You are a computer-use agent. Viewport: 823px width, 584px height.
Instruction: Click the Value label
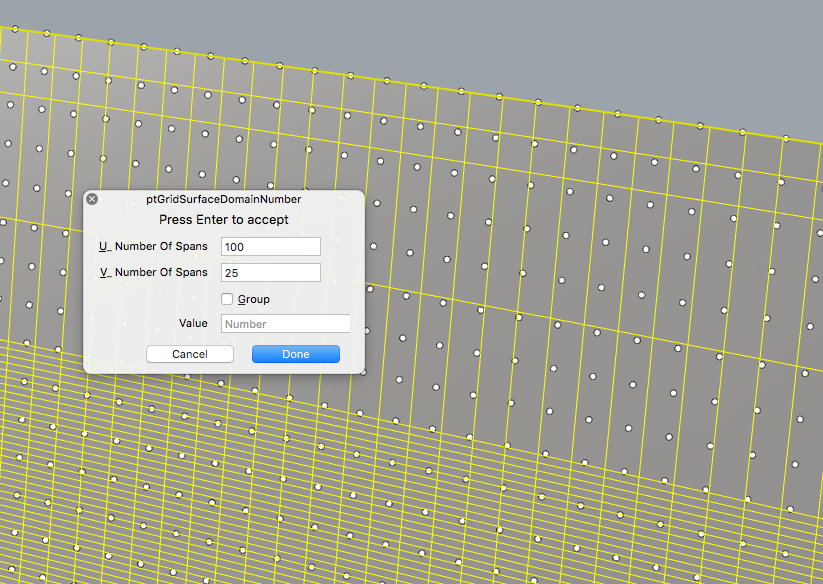[196, 323]
